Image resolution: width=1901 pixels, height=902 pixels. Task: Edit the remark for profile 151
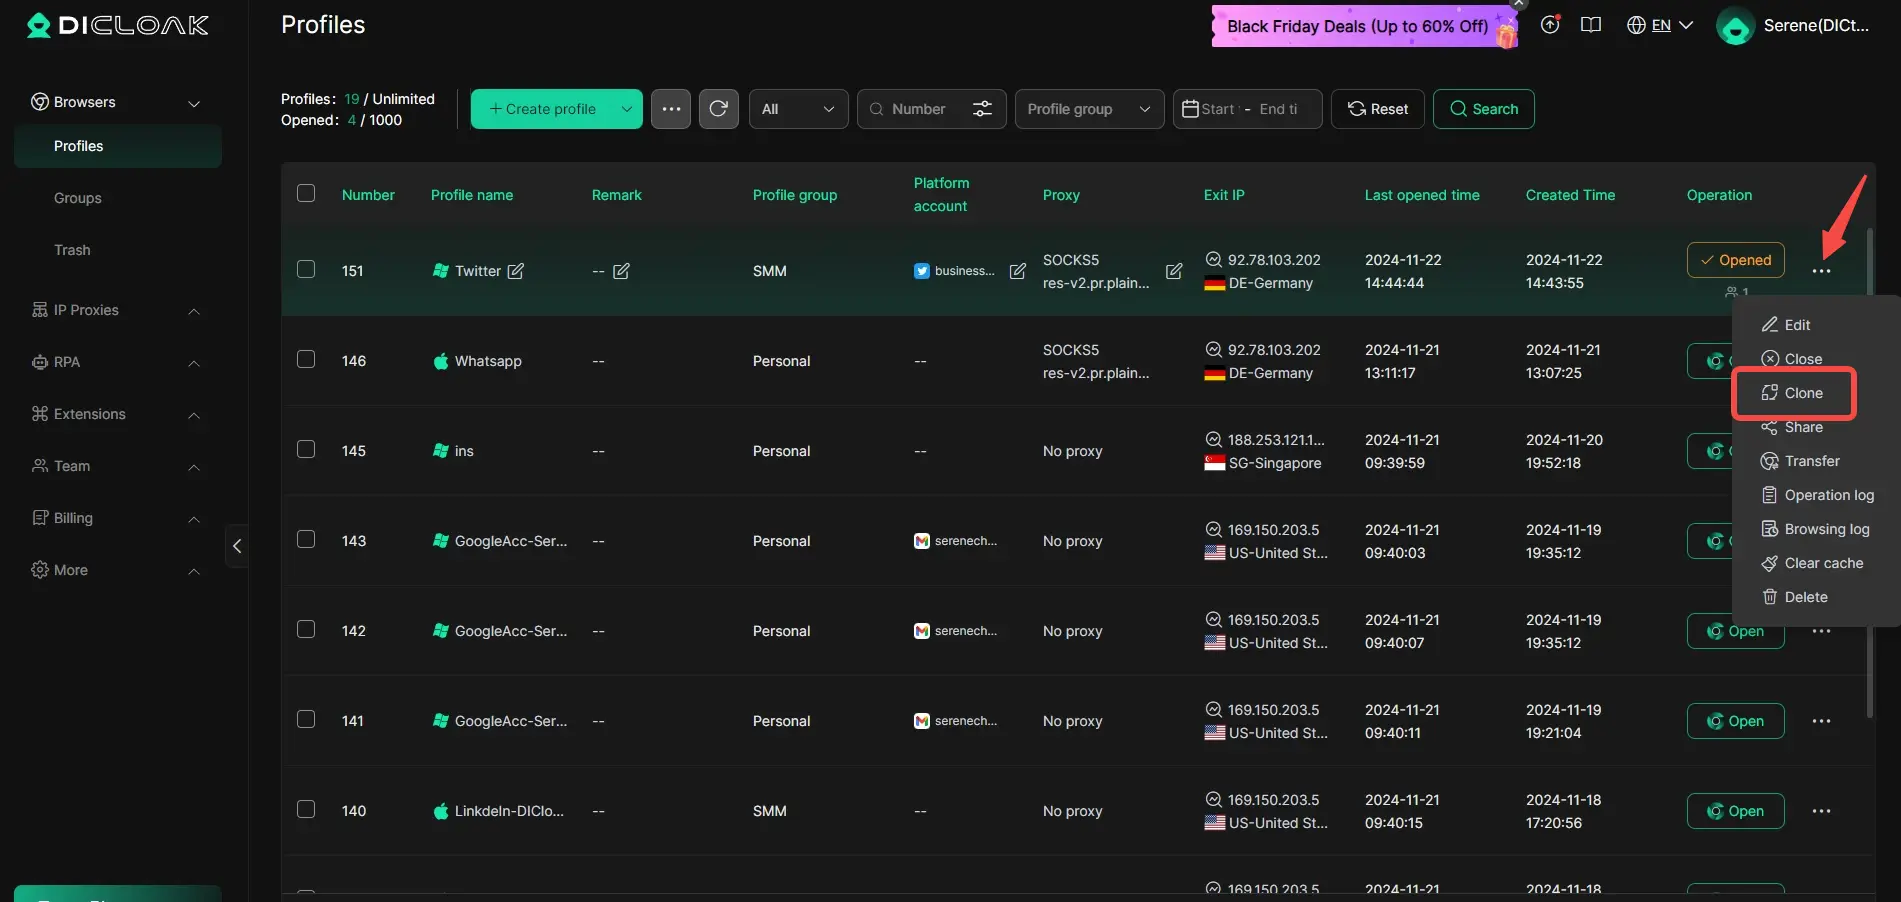click(621, 271)
